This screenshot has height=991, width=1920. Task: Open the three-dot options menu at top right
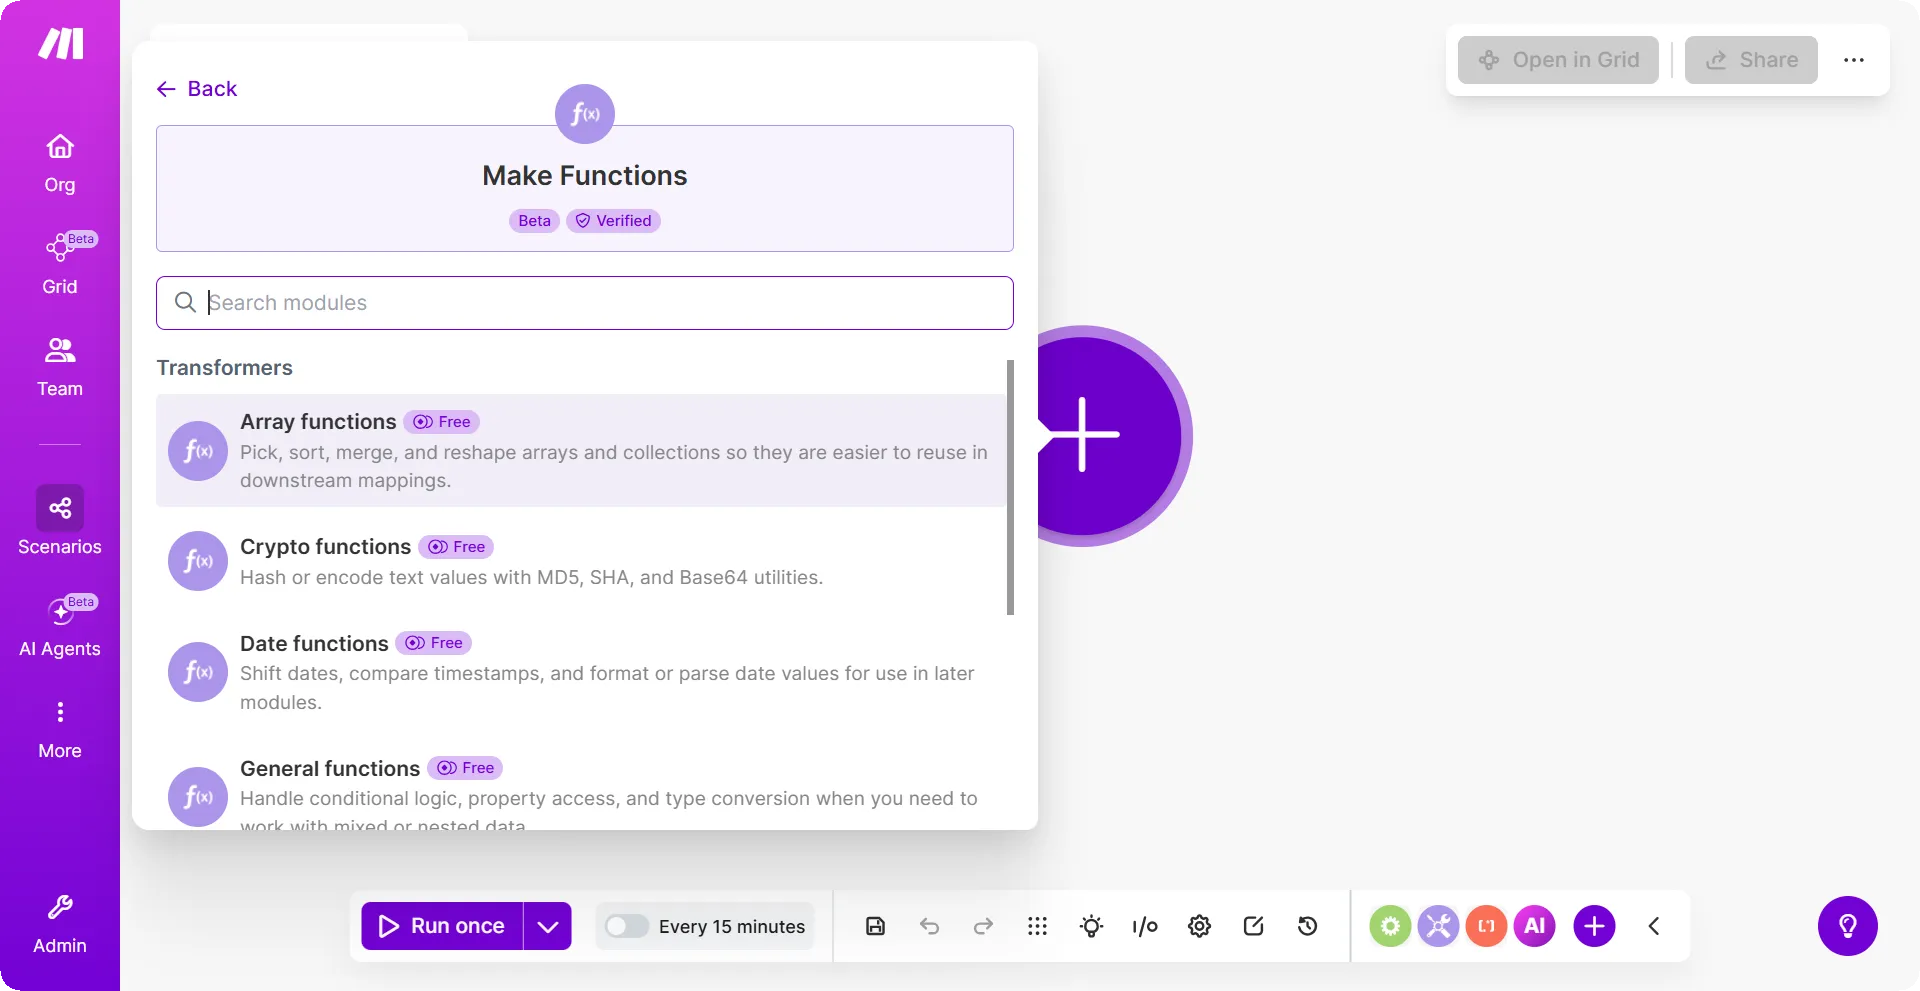(x=1854, y=60)
